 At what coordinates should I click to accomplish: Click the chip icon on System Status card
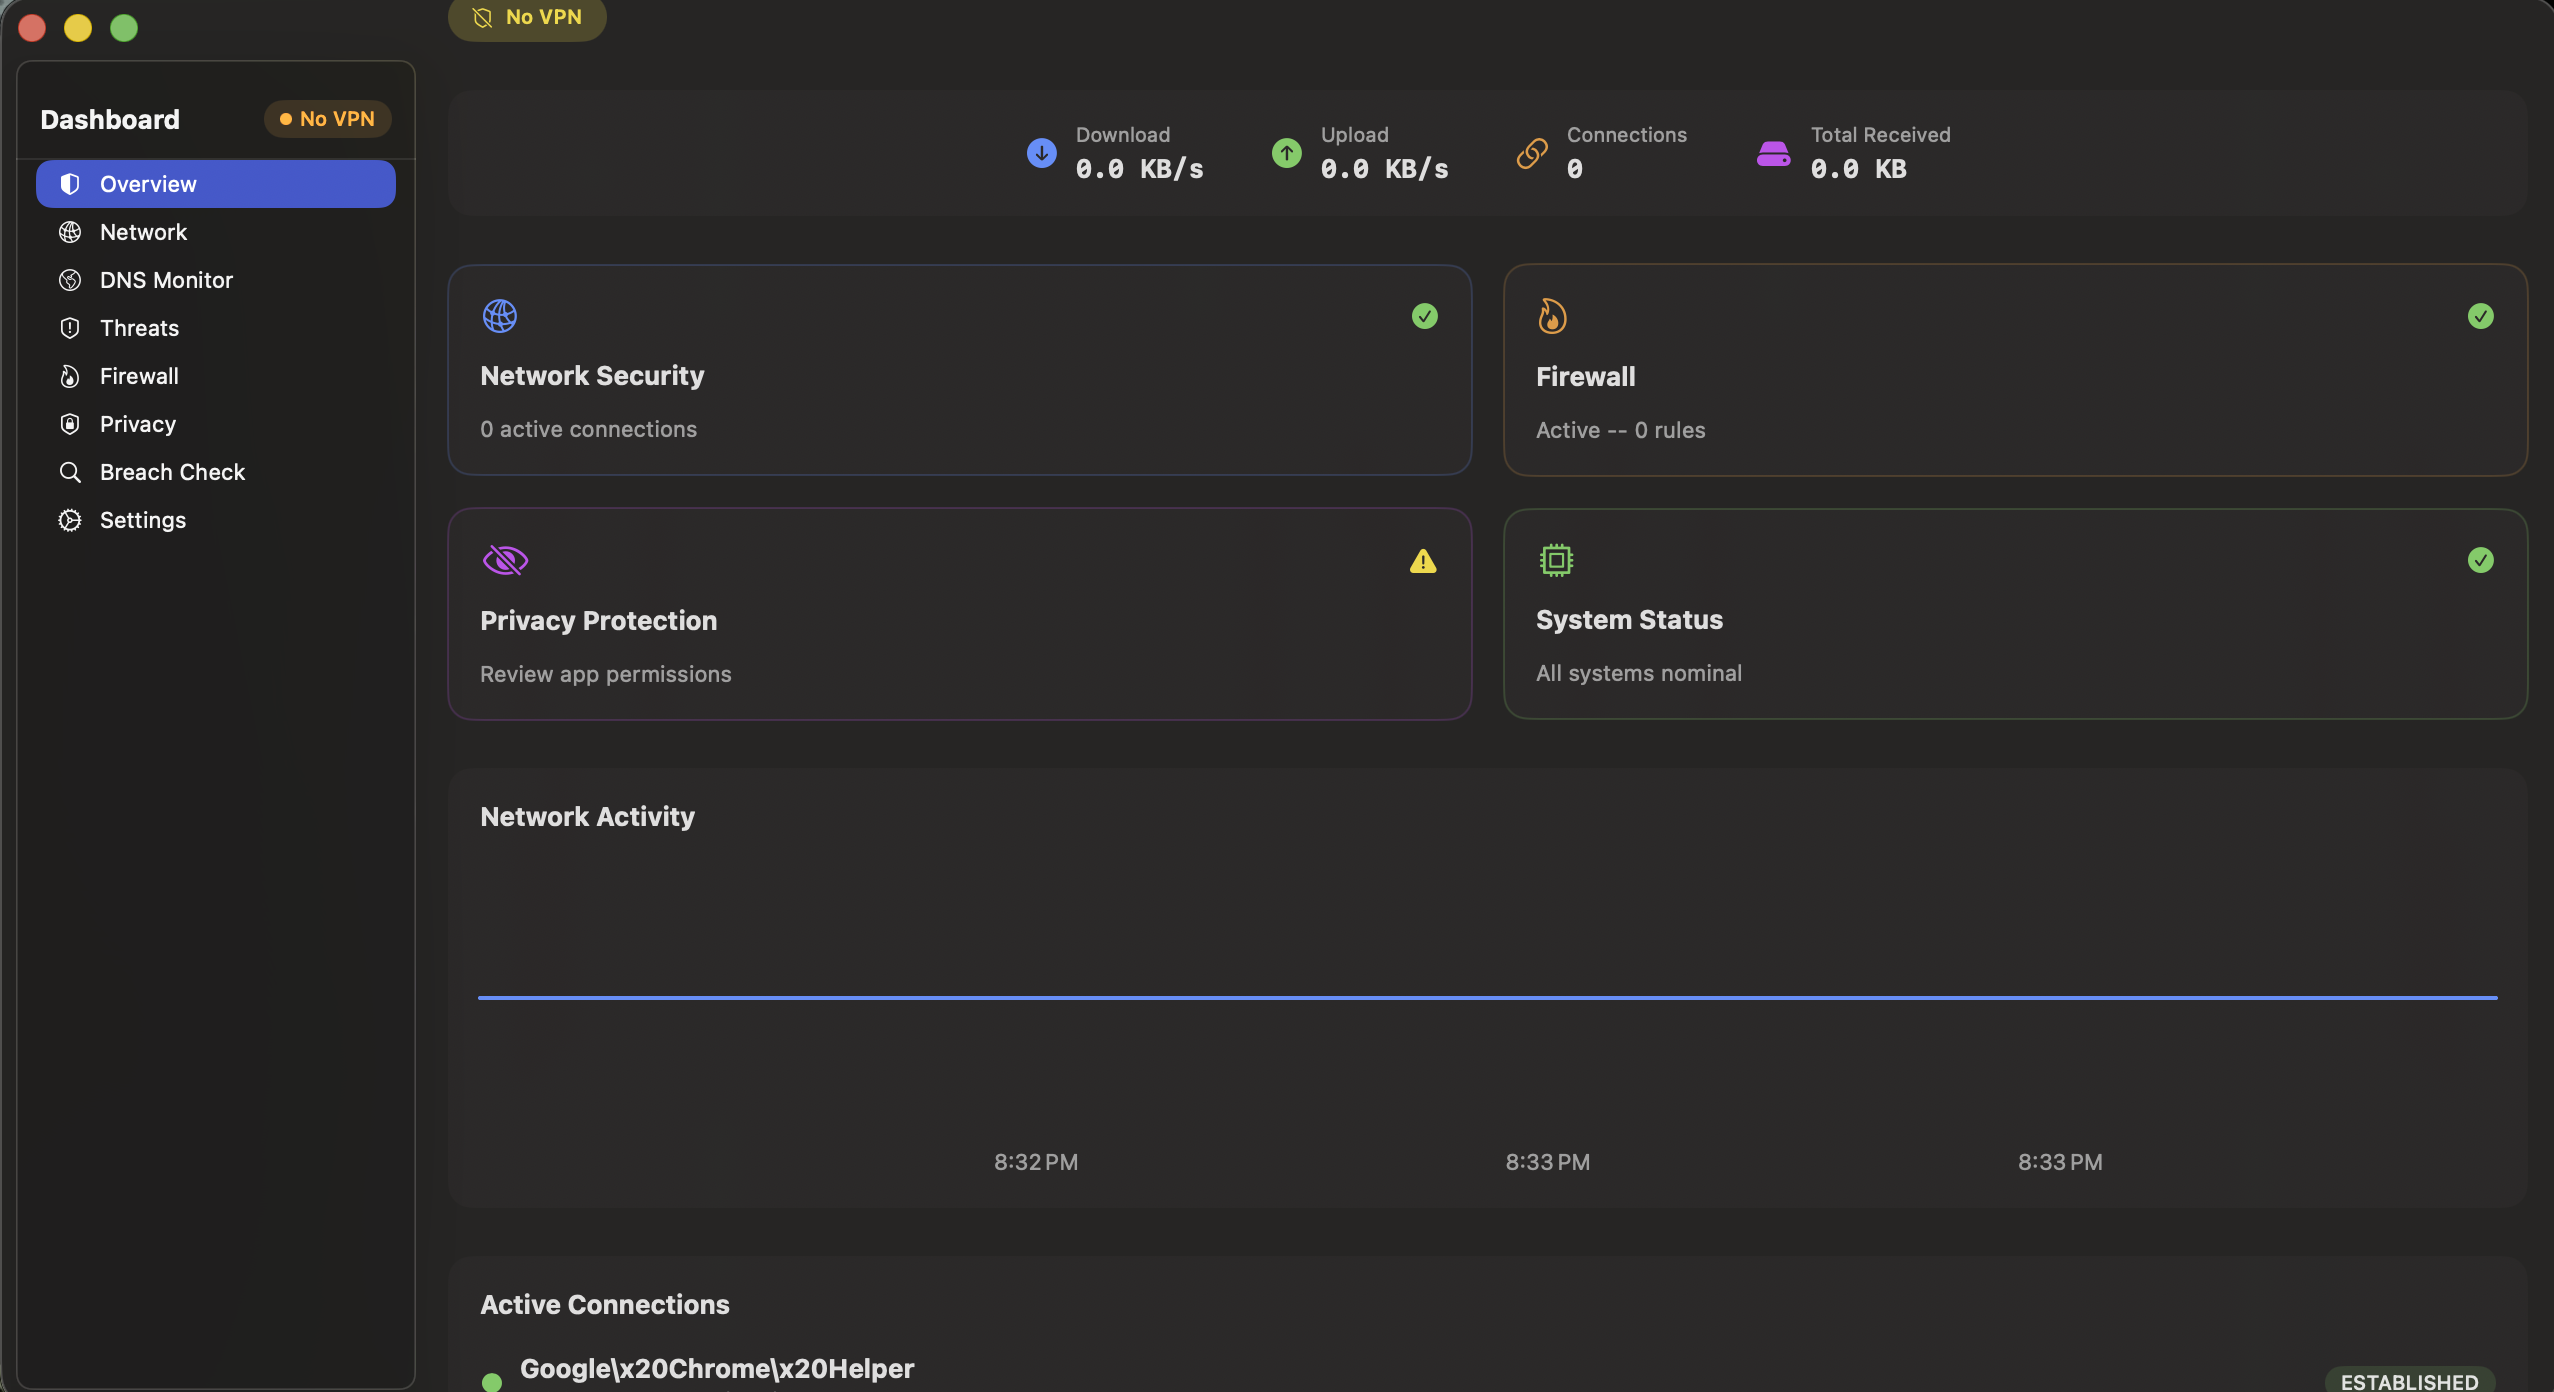[x=1556, y=560]
